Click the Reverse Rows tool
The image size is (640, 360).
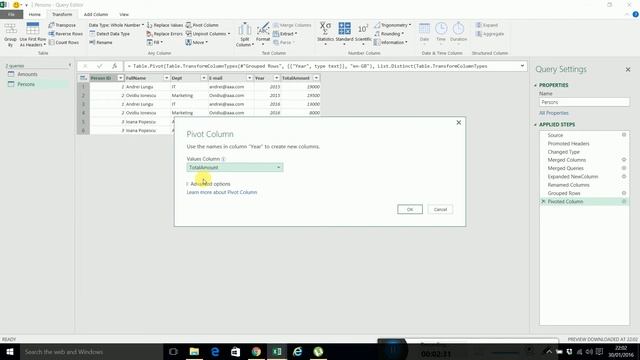tap(65, 34)
